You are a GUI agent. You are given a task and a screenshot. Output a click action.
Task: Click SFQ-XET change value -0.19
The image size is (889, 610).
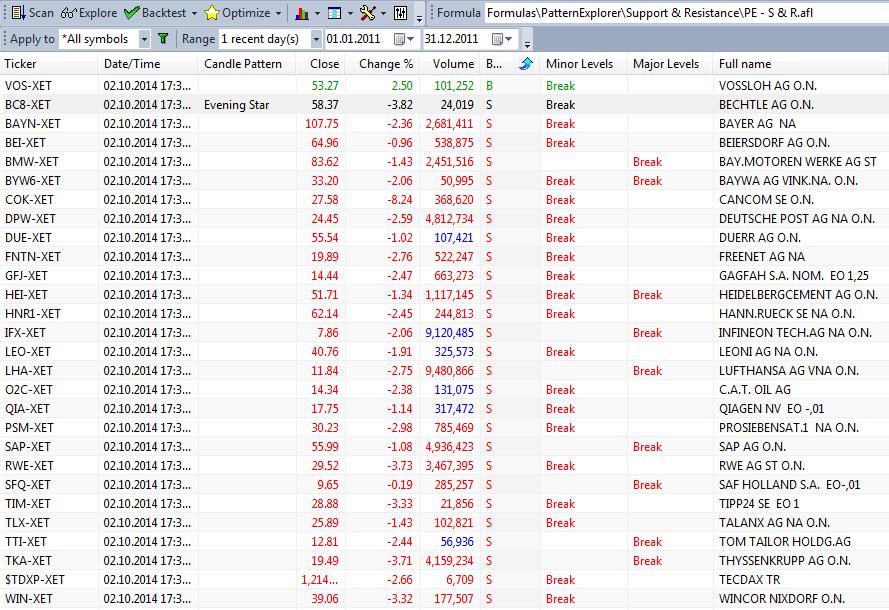[x=400, y=485]
